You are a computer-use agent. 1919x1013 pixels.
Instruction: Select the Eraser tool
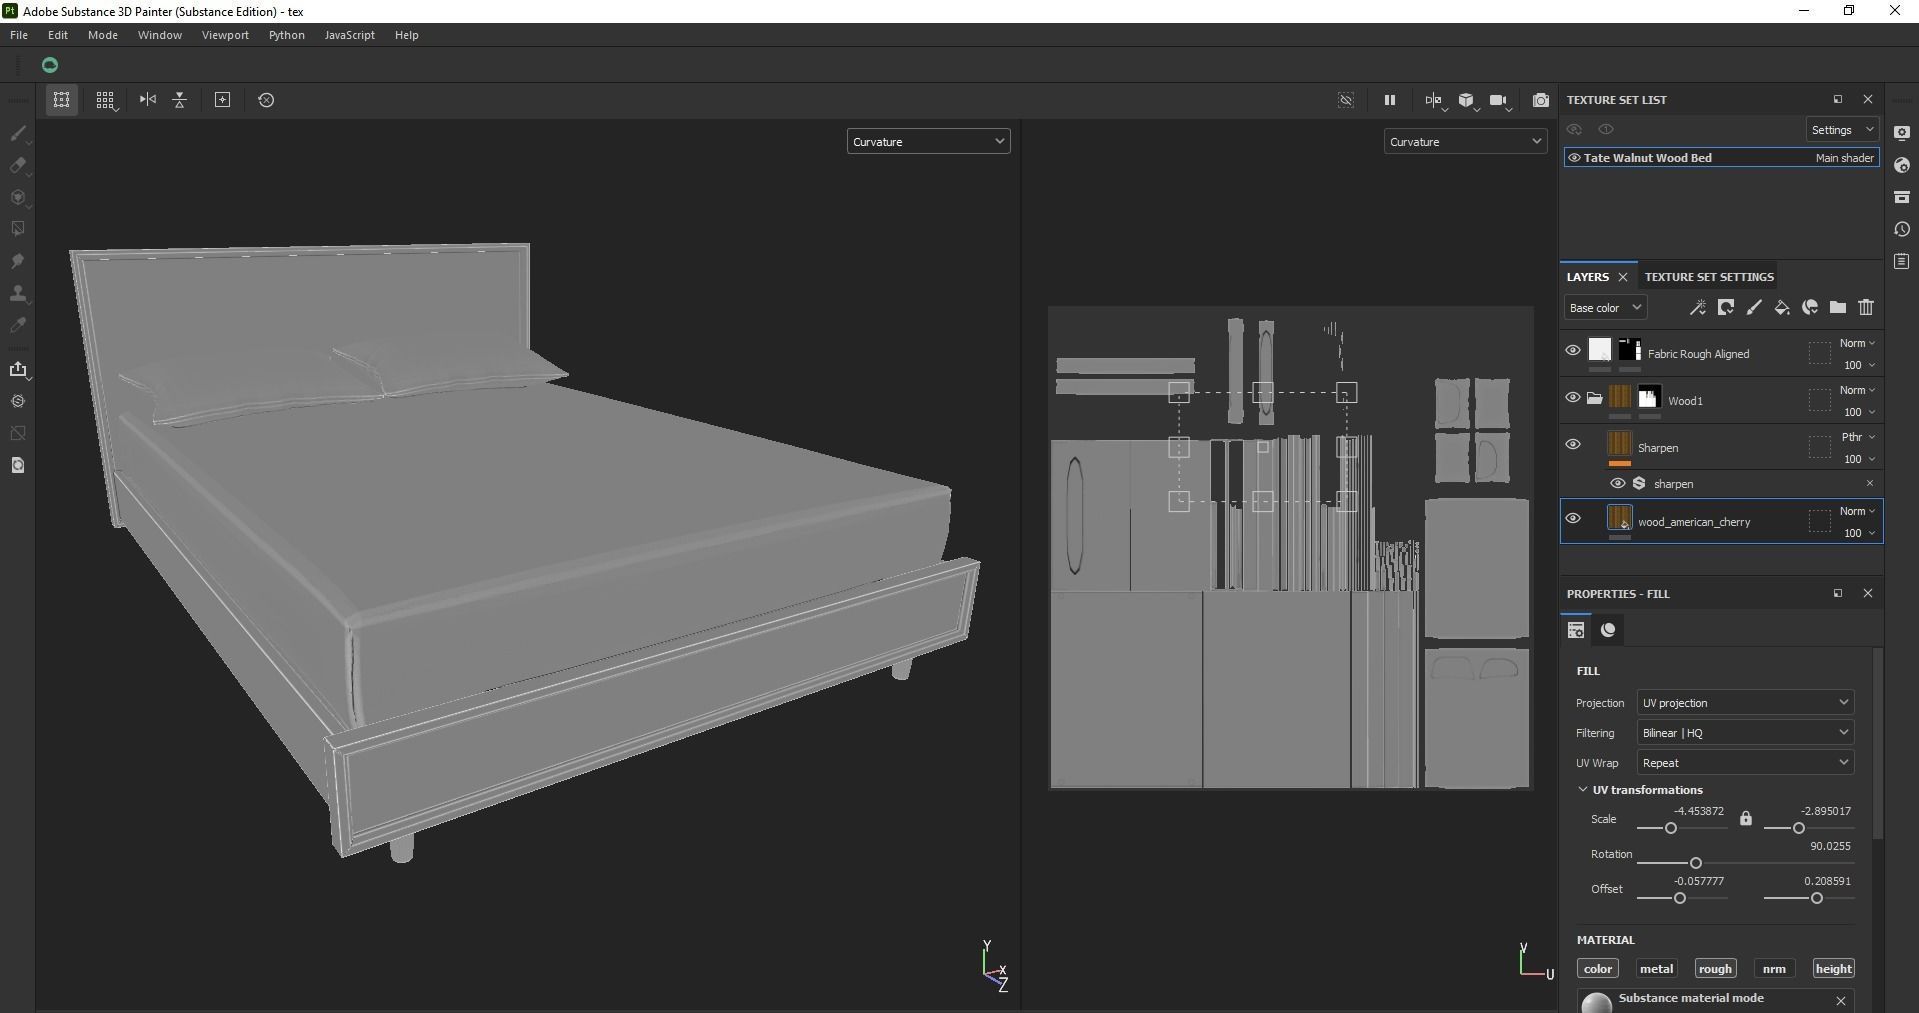17,165
